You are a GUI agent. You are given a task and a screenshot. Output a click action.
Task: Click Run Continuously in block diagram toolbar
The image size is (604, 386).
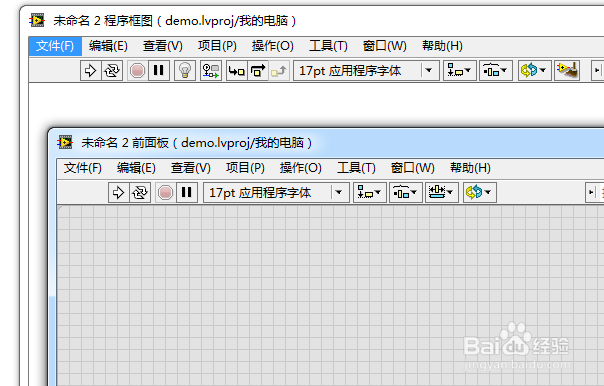112,70
